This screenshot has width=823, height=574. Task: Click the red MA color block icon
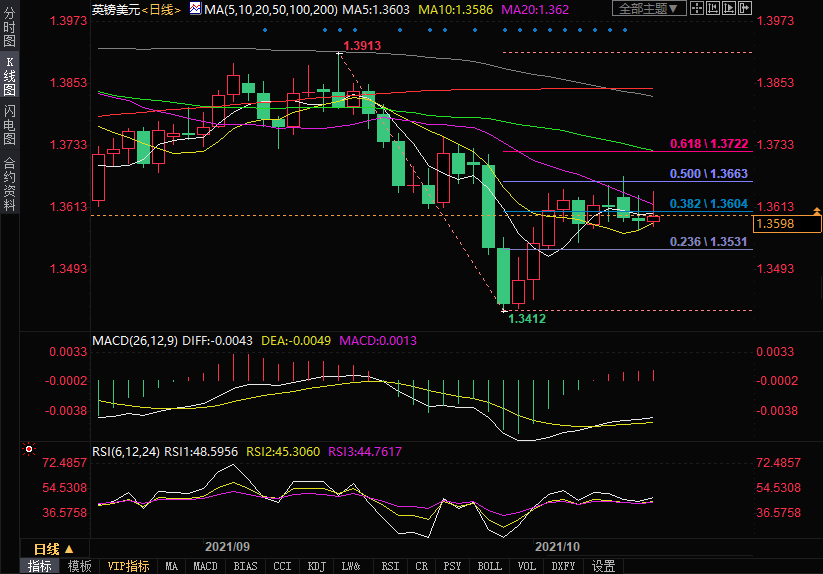(197, 9)
